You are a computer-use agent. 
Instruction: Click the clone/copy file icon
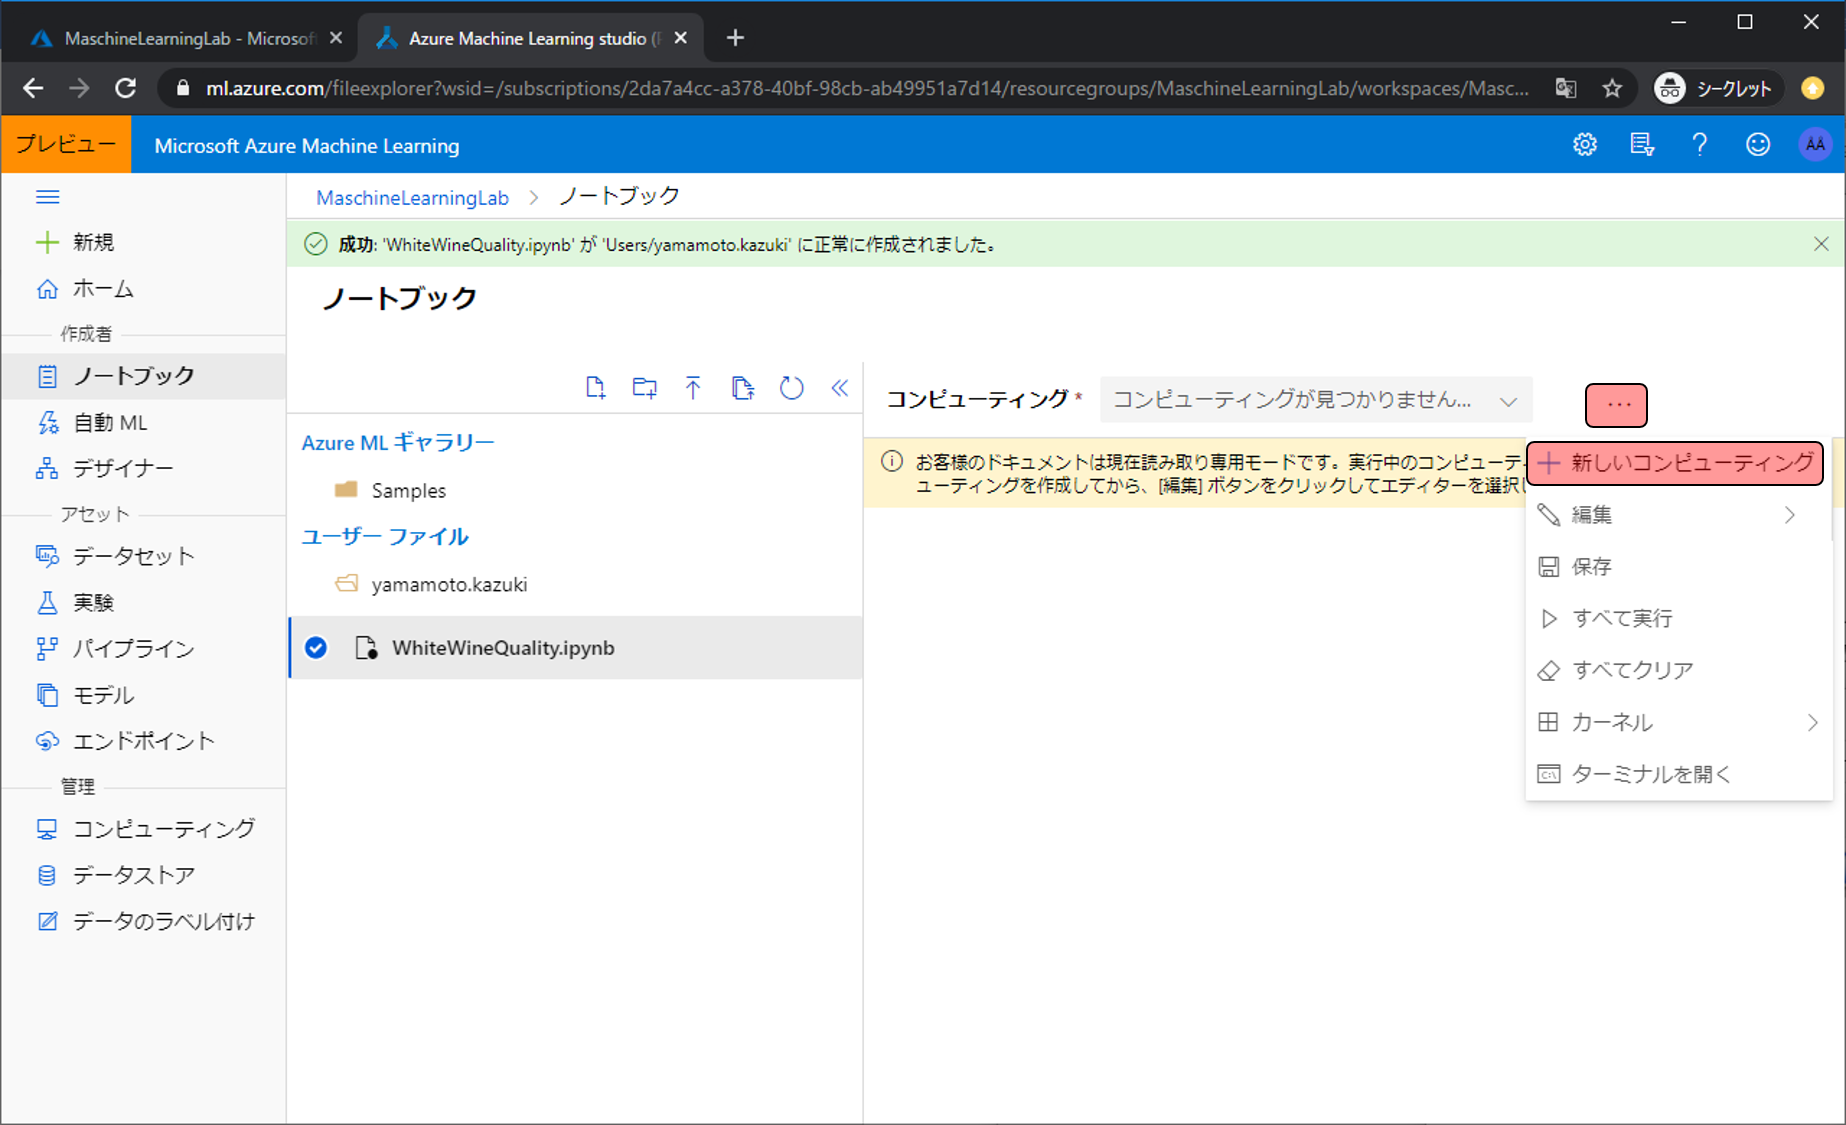(x=742, y=388)
